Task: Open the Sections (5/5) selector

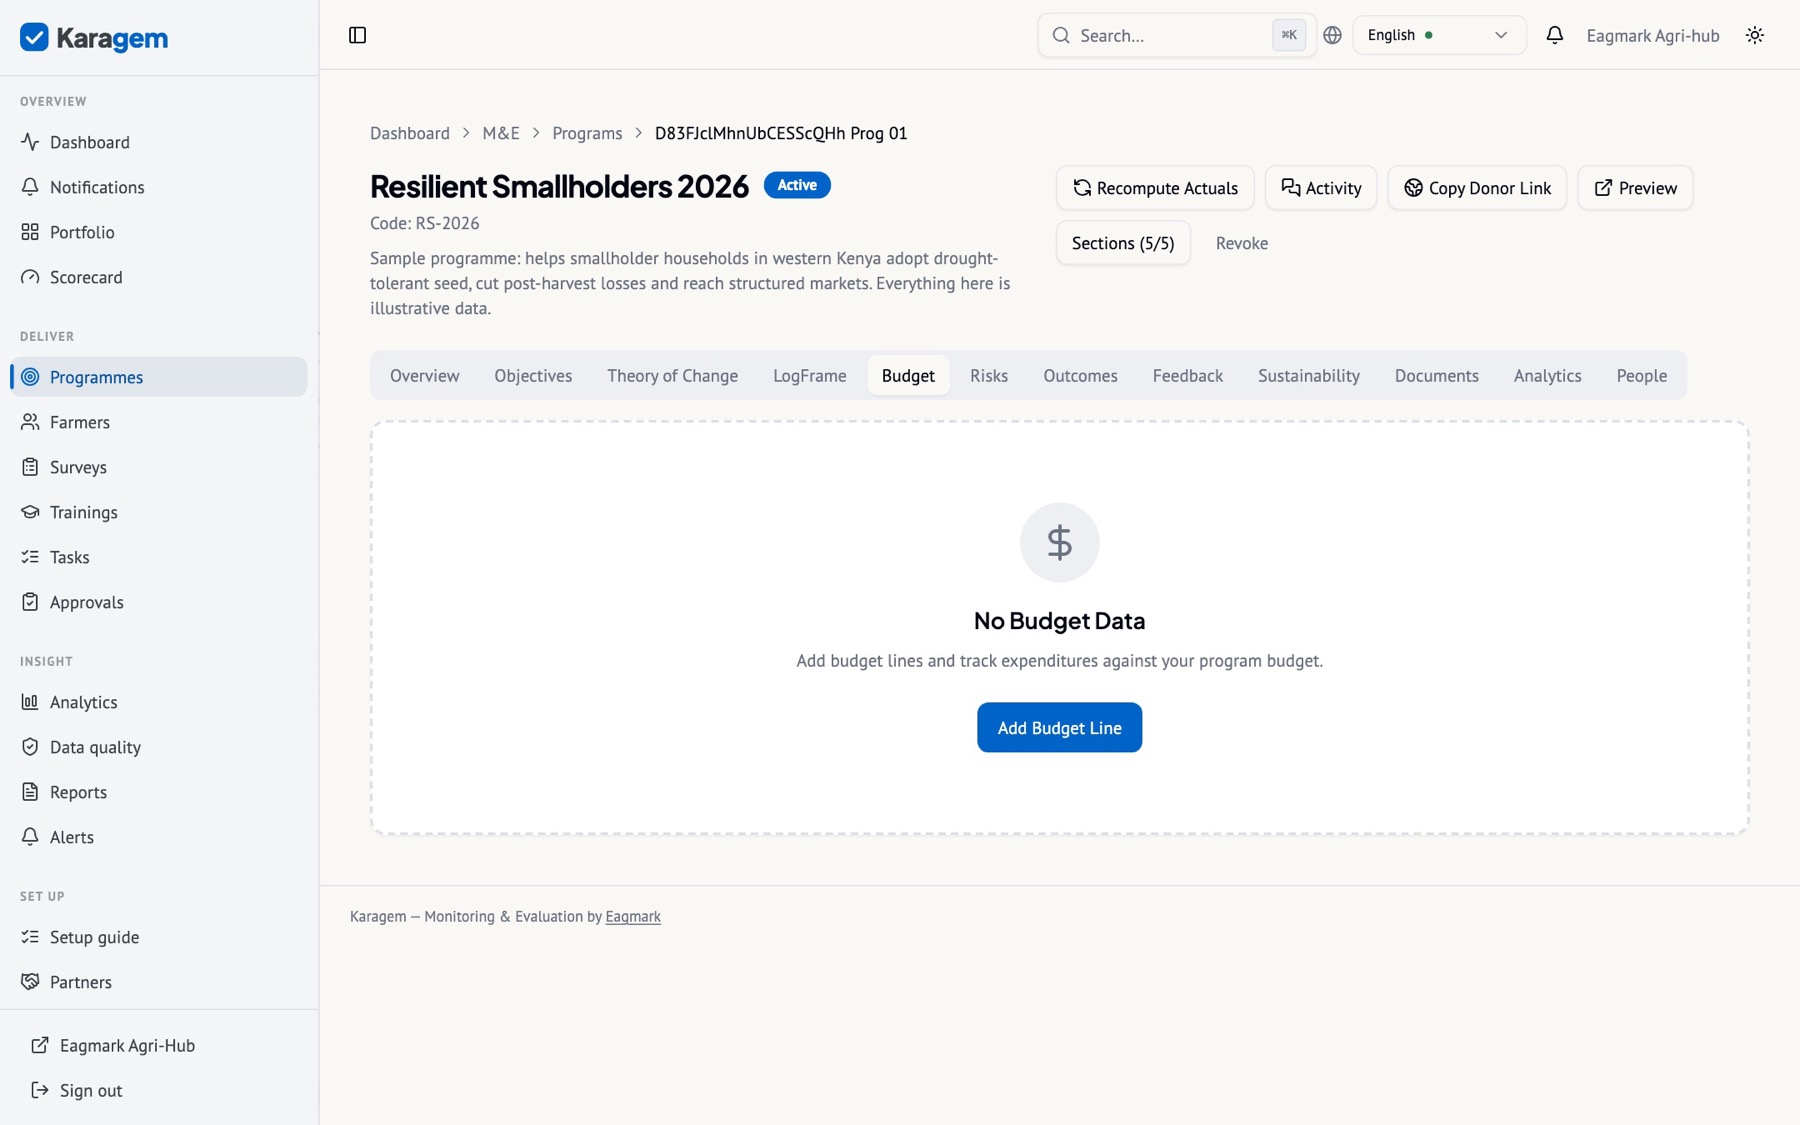Action: pos(1123,243)
